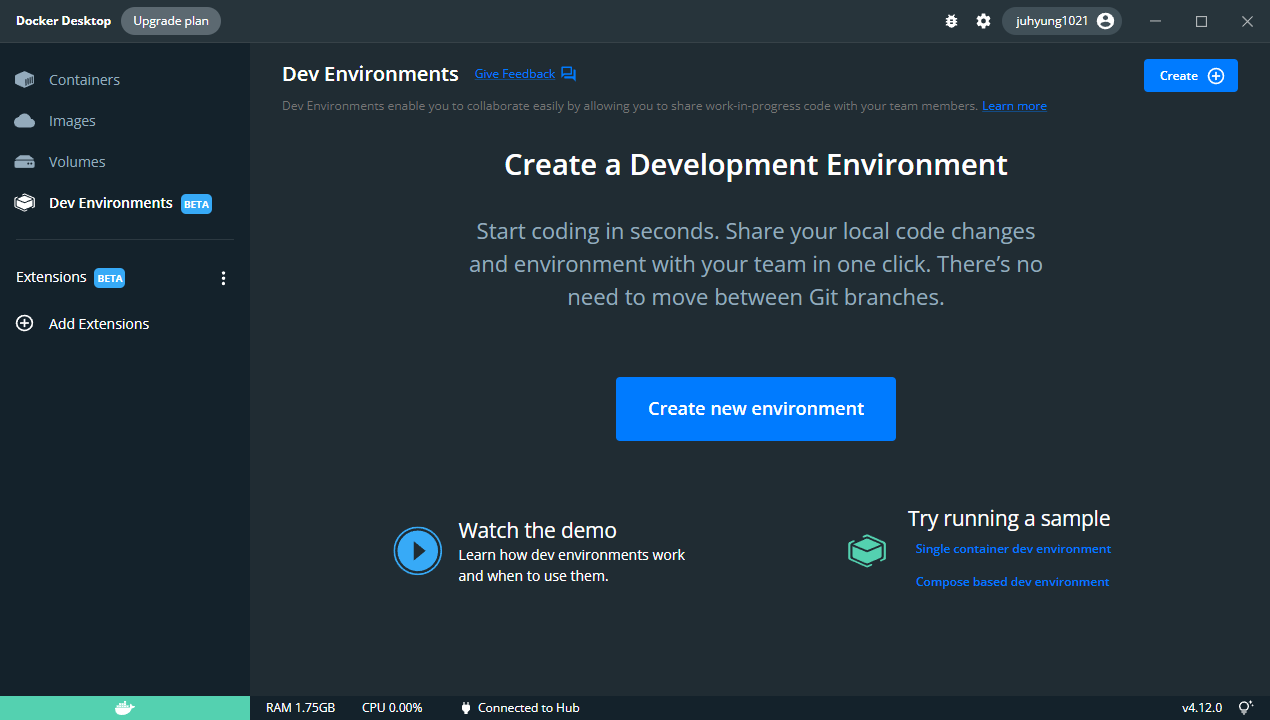Click the Create new environment button

756,409
